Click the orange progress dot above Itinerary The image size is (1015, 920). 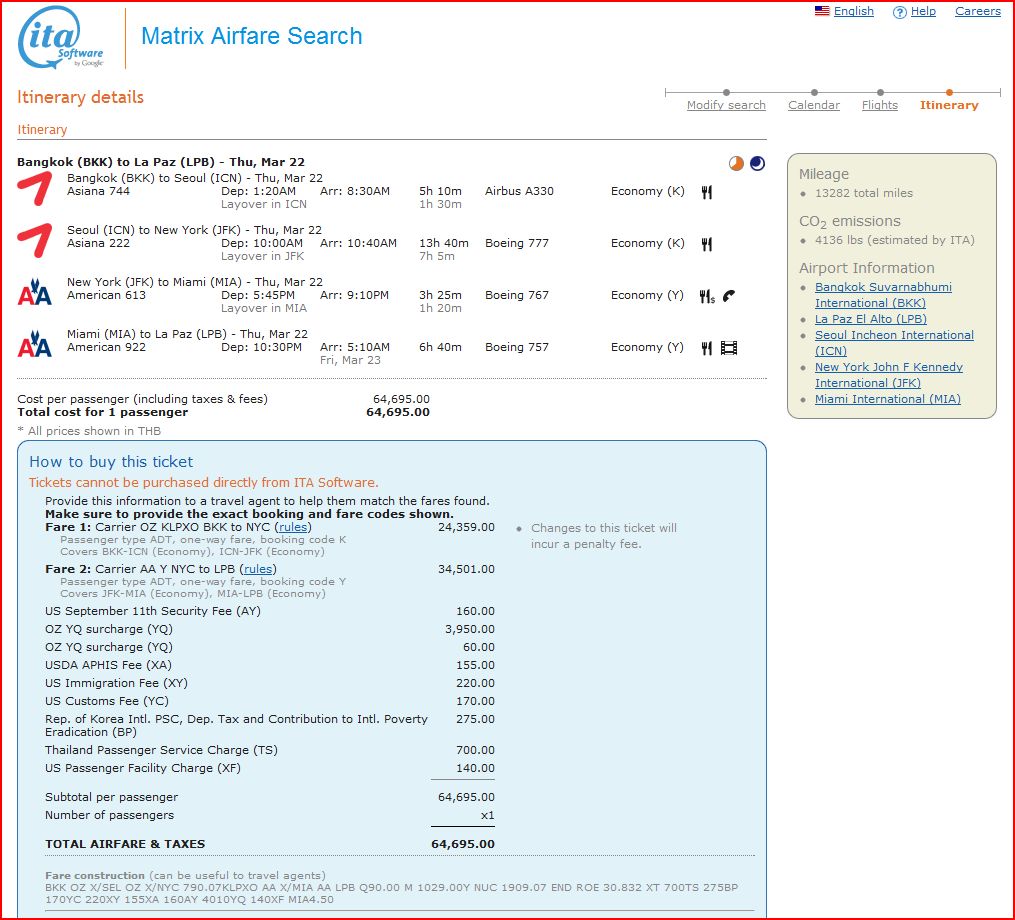pyautogui.click(x=949, y=92)
